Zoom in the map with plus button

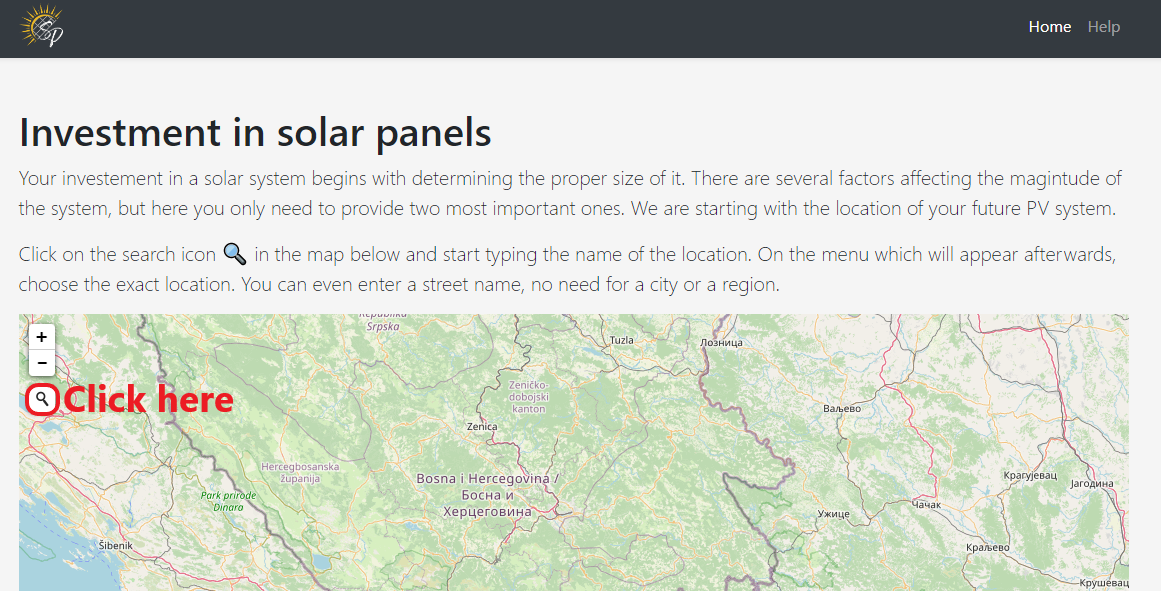tap(41, 337)
